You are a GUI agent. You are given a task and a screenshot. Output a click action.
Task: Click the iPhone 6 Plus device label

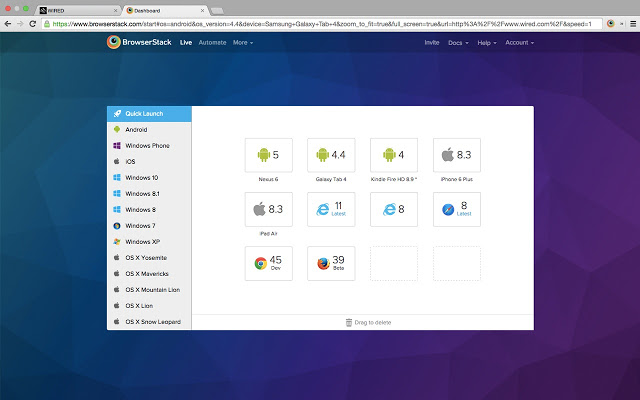[x=457, y=179]
